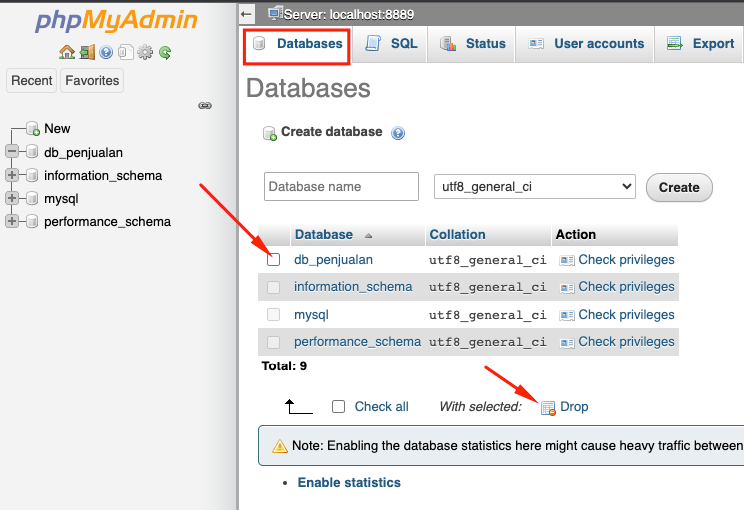Open performance_schema link in table
744x510 pixels.
[357, 342]
